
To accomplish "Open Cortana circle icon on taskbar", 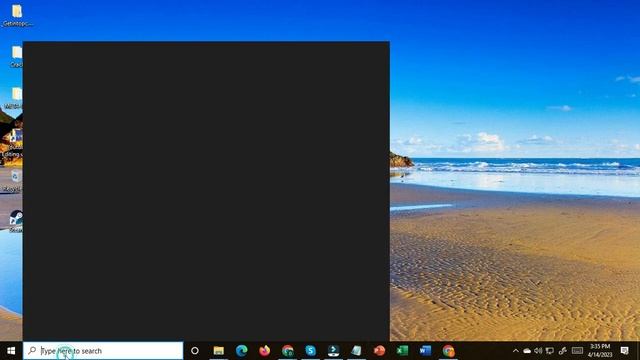I will click(195, 351).
